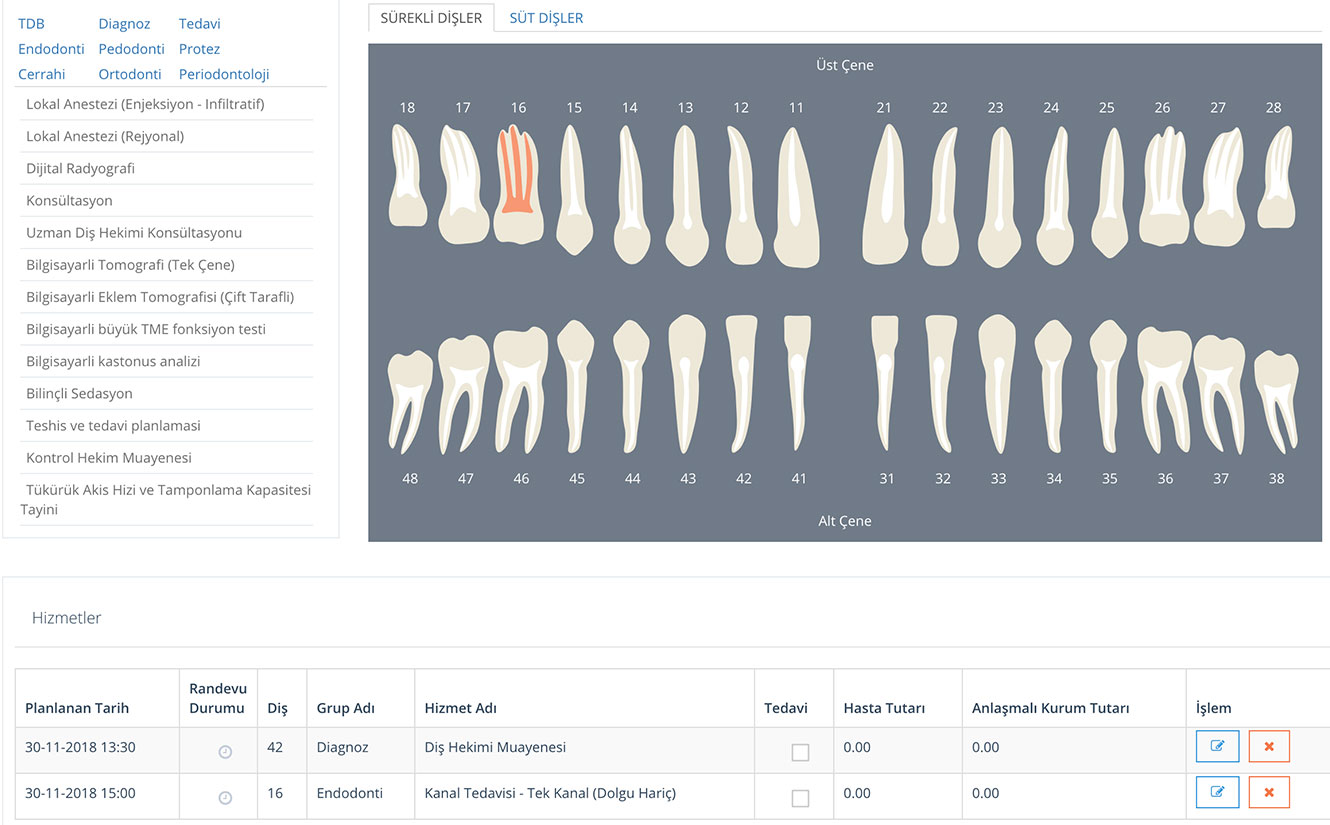Select upper tooth 17 in the chart
1330x825 pixels.
[464, 184]
